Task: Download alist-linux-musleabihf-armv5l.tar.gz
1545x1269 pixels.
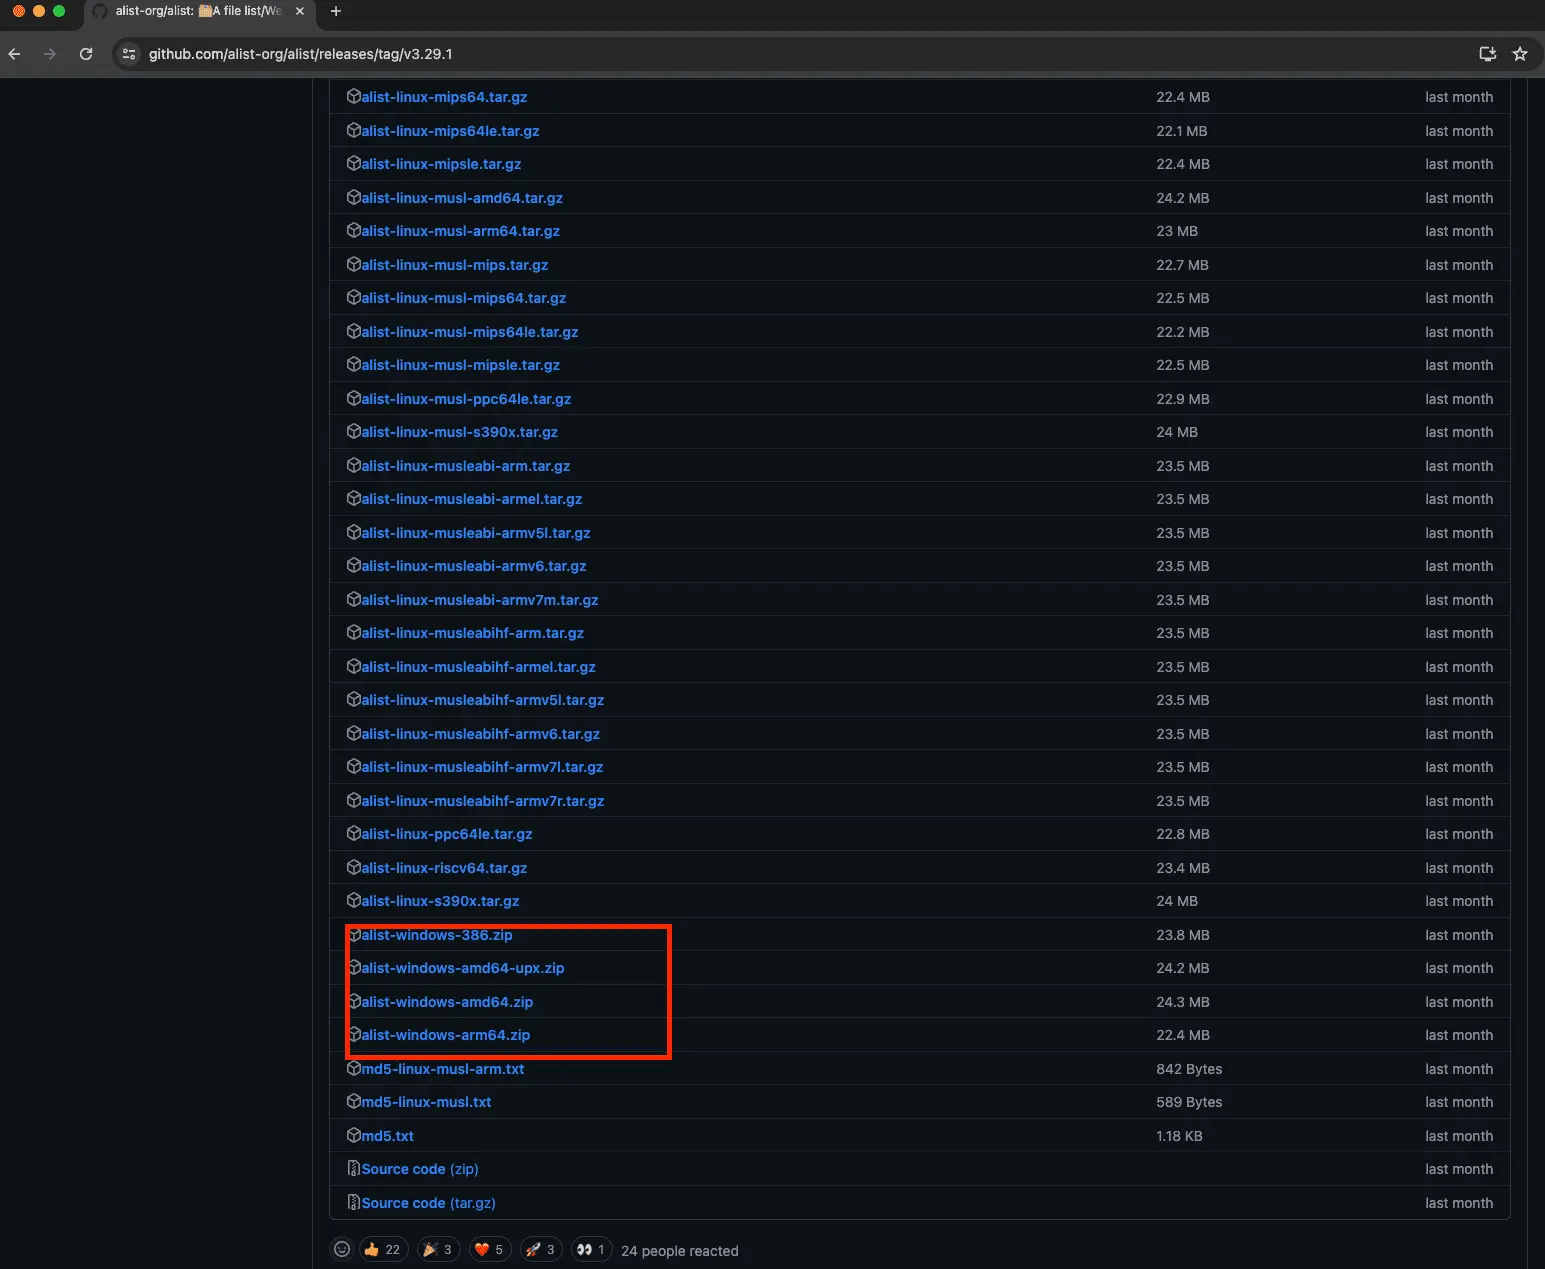Action: (x=483, y=700)
